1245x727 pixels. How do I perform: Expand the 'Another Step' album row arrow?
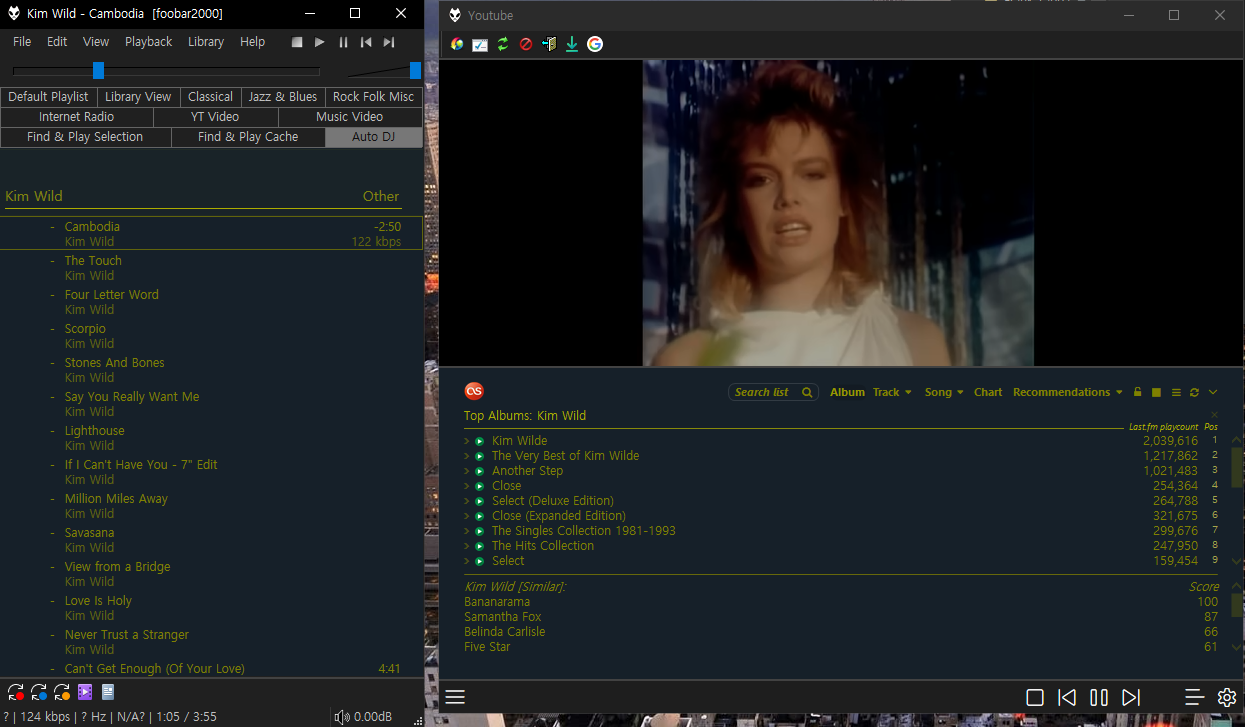click(467, 471)
